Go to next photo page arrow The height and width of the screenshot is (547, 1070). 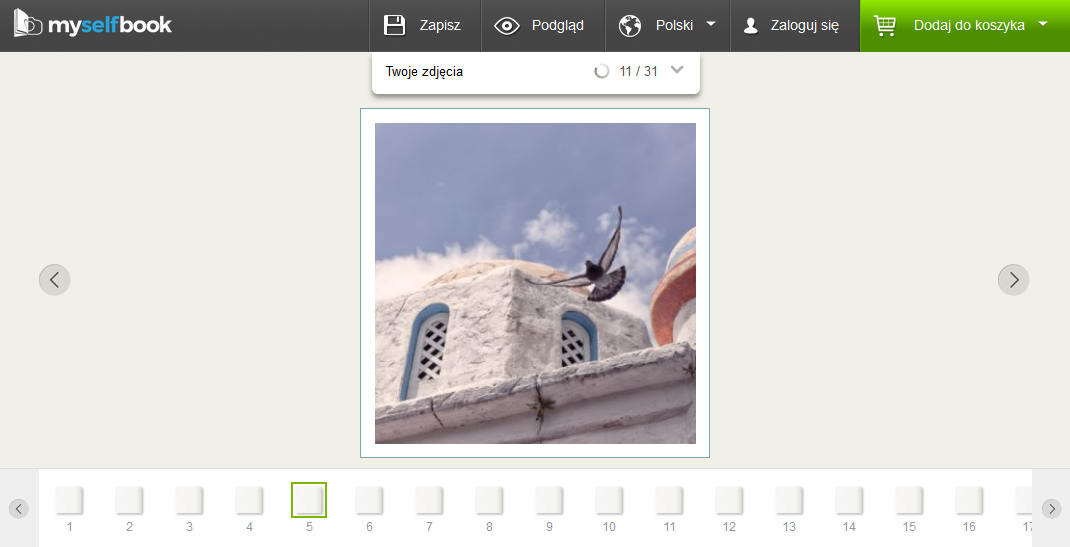pyautogui.click(x=1013, y=280)
